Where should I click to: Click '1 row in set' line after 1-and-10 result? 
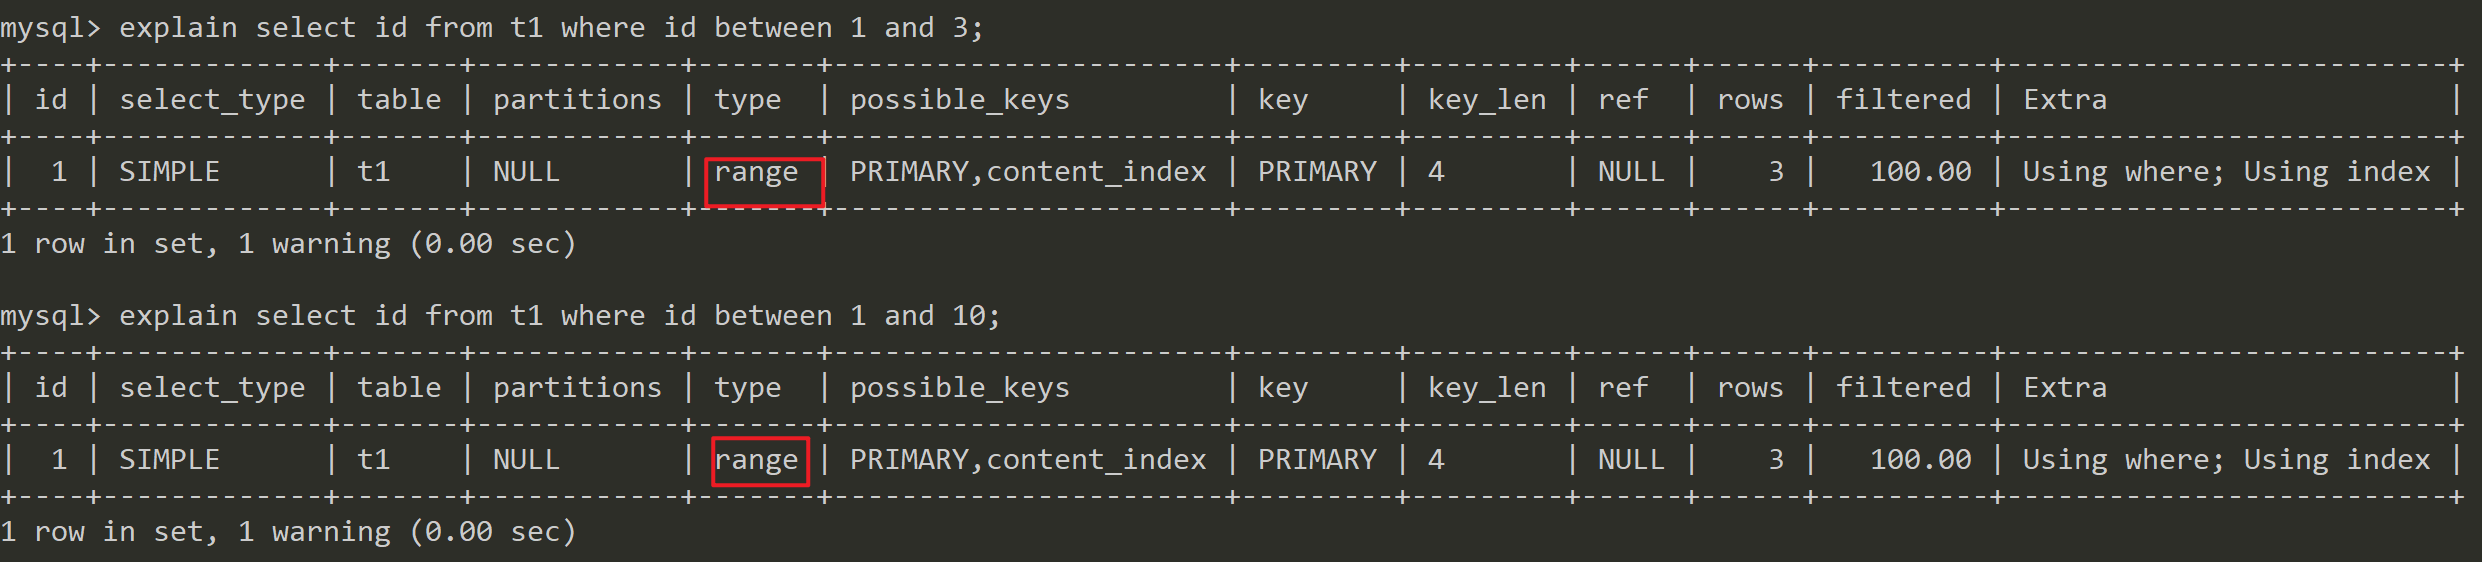288,532
